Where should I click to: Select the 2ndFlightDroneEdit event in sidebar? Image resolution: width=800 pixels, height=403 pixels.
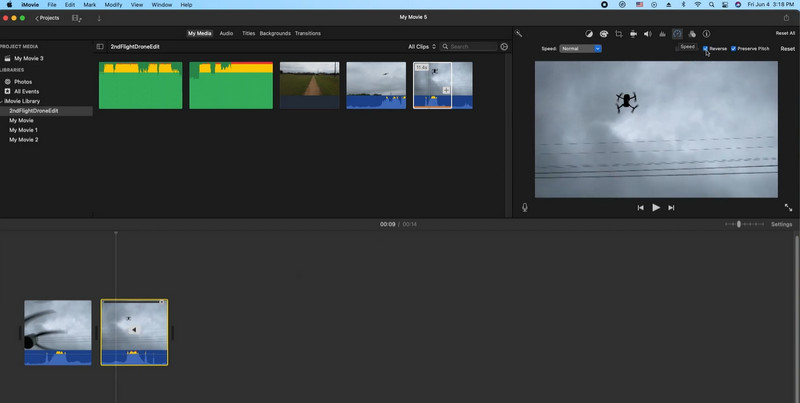click(x=46, y=111)
